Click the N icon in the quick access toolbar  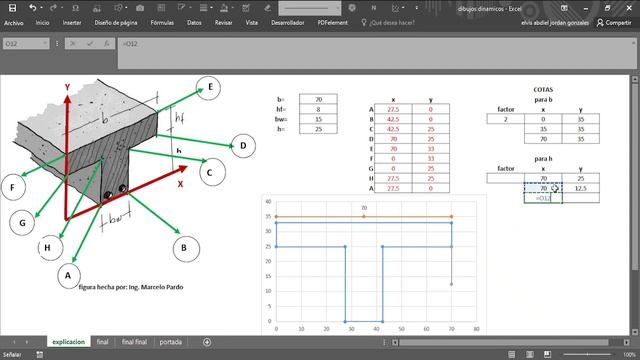click(373, 8)
